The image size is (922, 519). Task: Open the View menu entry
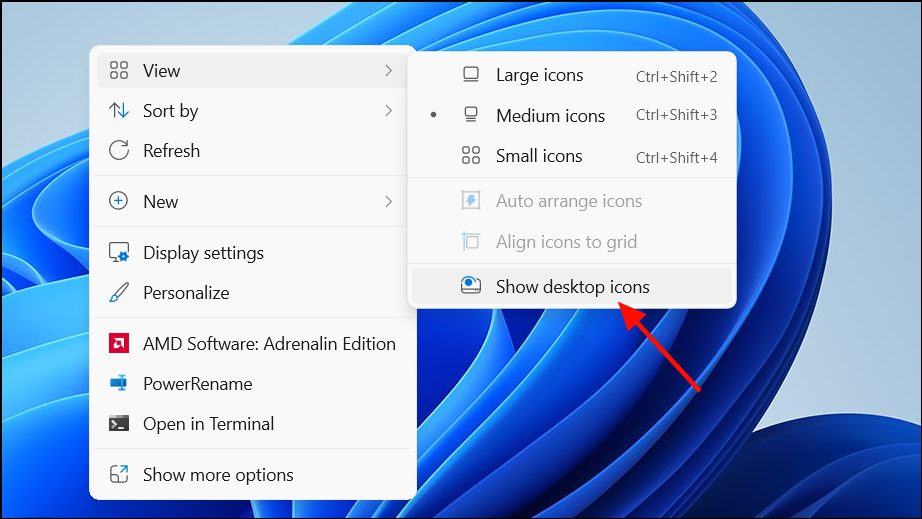[252, 71]
